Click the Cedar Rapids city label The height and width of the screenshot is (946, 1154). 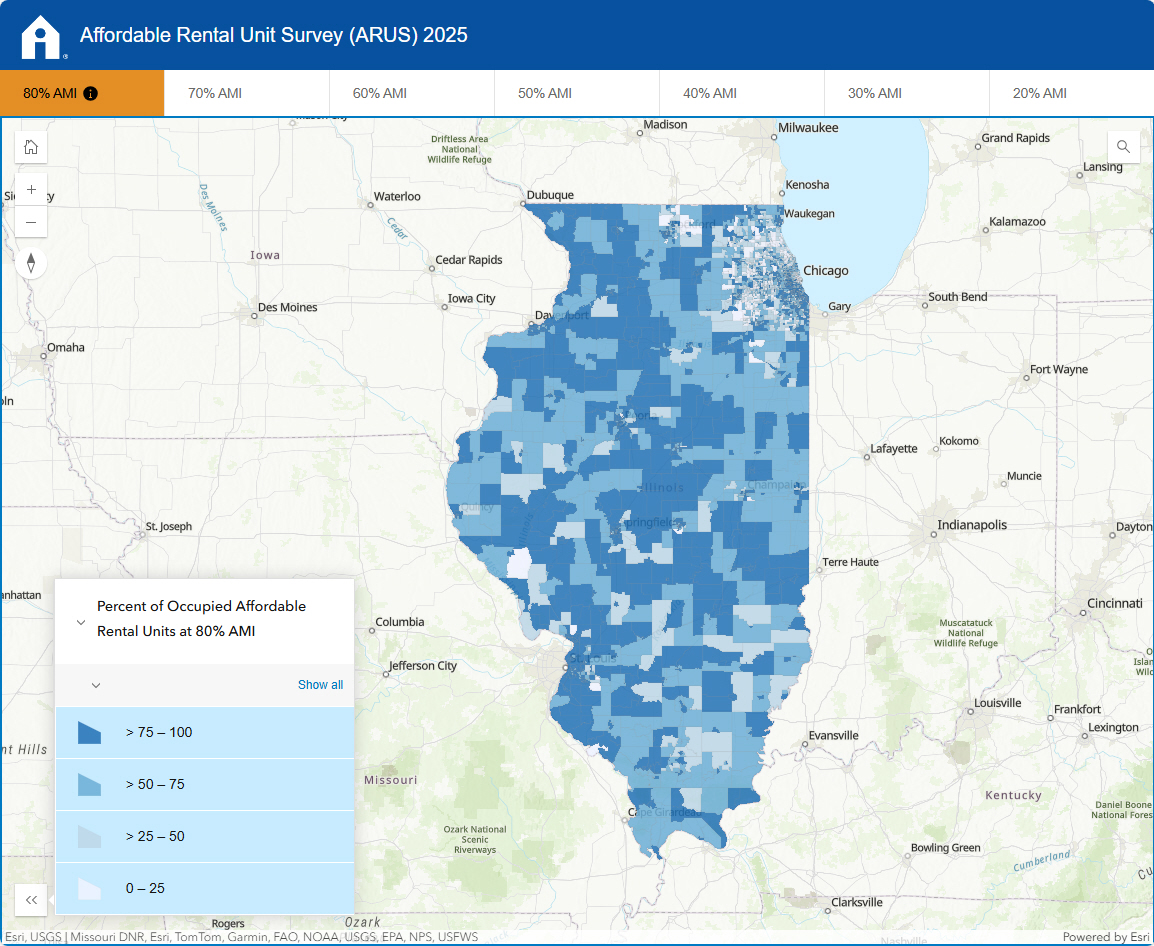[x=469, y=260]
